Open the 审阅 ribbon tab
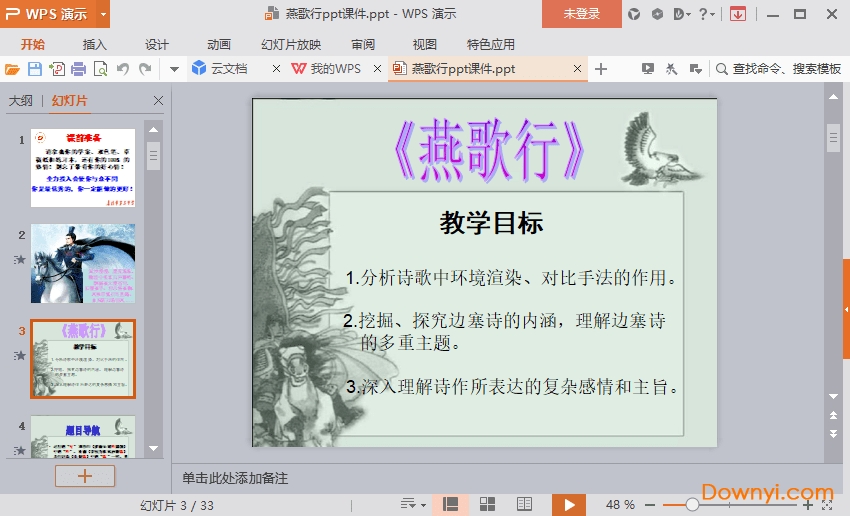The width and height of the screenshot is (850, 516). (363, 44)
